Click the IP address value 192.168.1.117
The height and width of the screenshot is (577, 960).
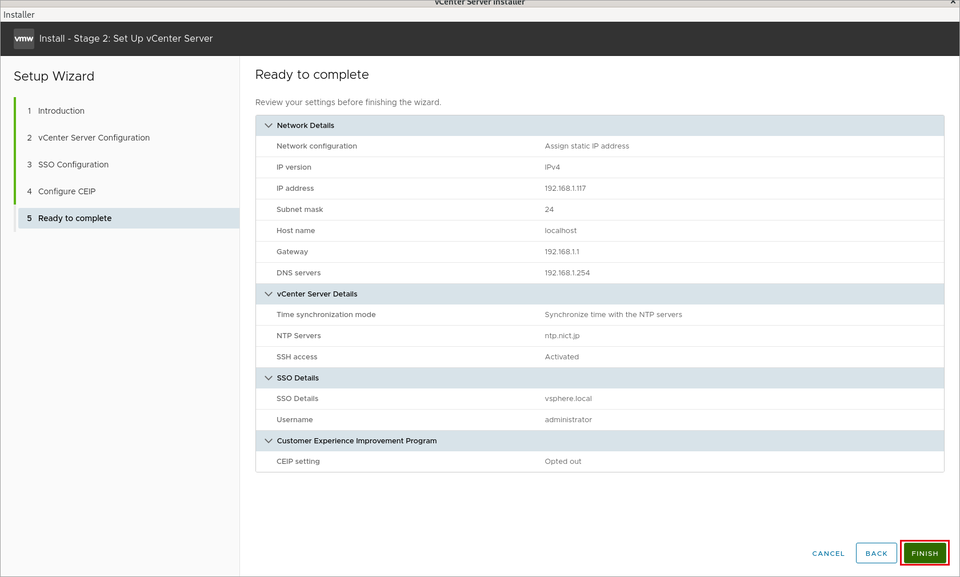(565, 189)
